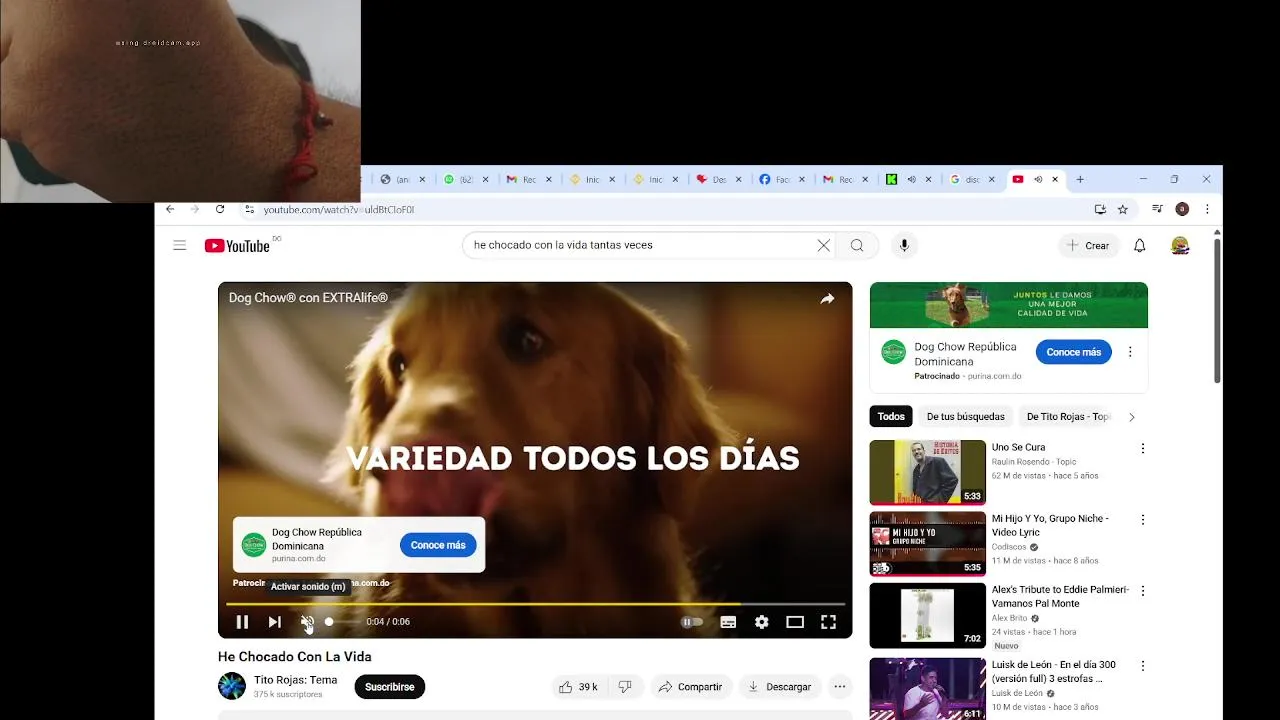
Task: Open options for Alex's Tribute video
Action: point(1142,591)
